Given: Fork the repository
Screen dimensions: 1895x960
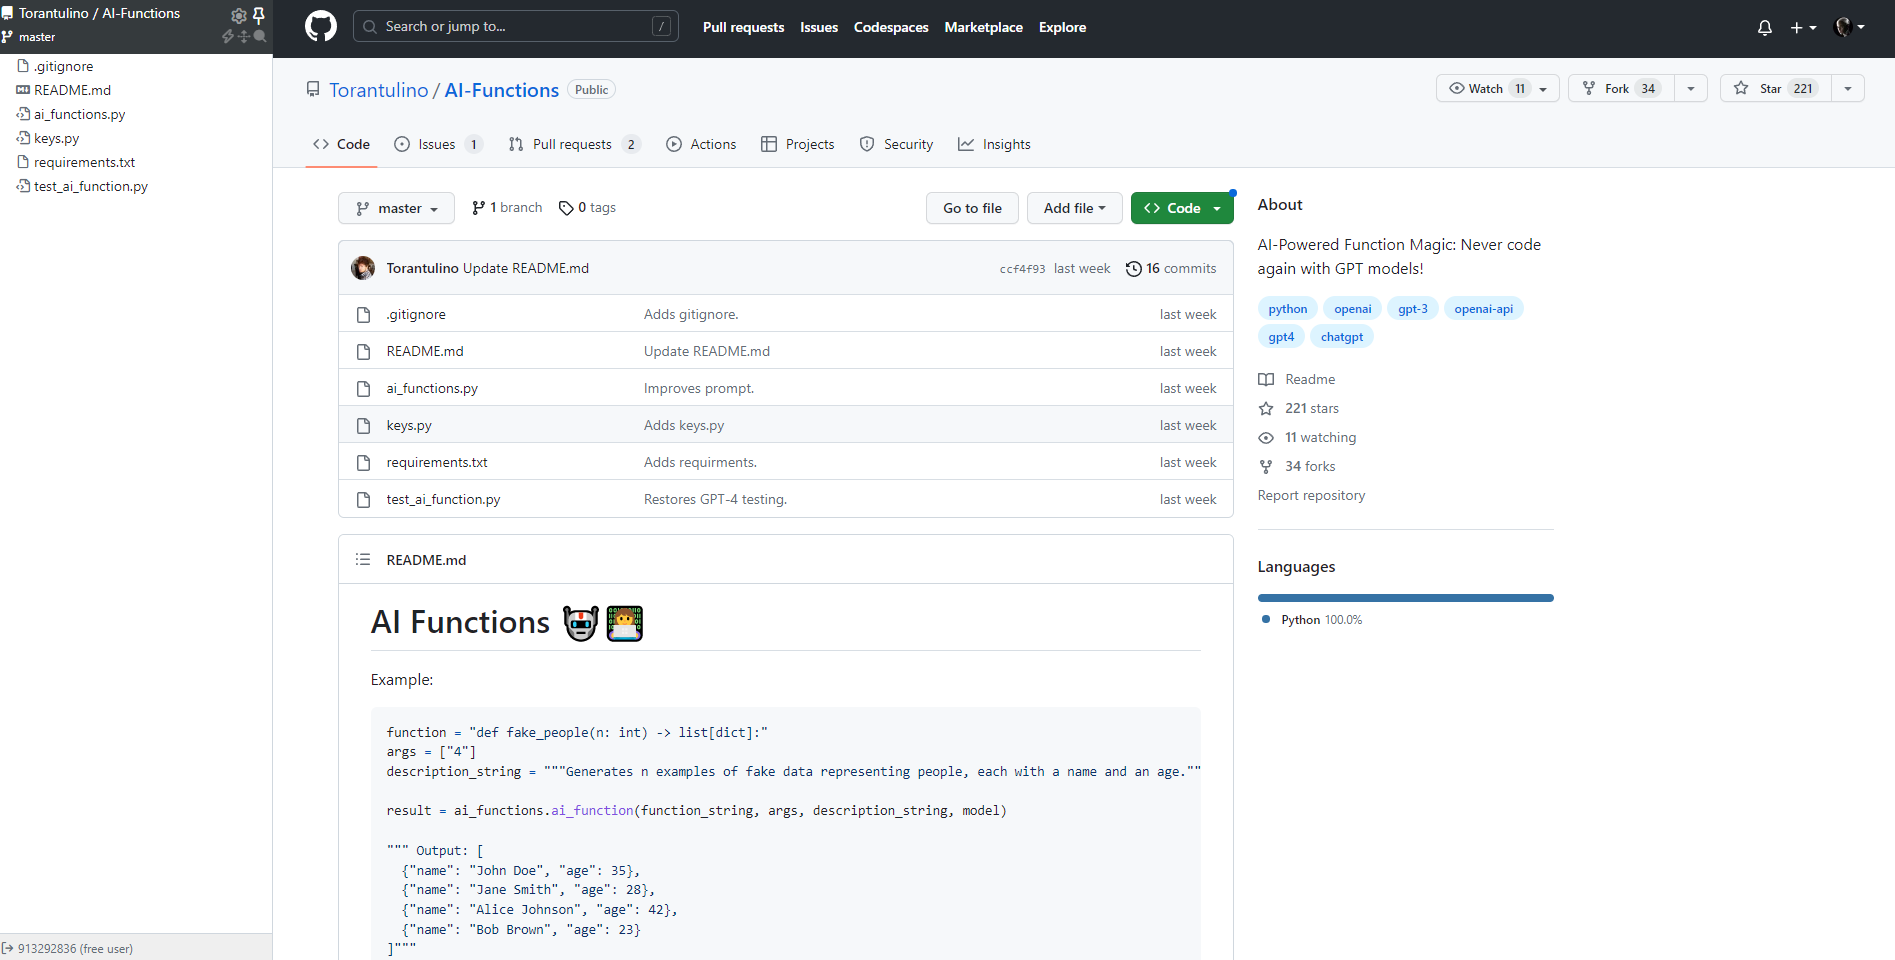Looking at the screenshot, I should (x=1621, y=88).
